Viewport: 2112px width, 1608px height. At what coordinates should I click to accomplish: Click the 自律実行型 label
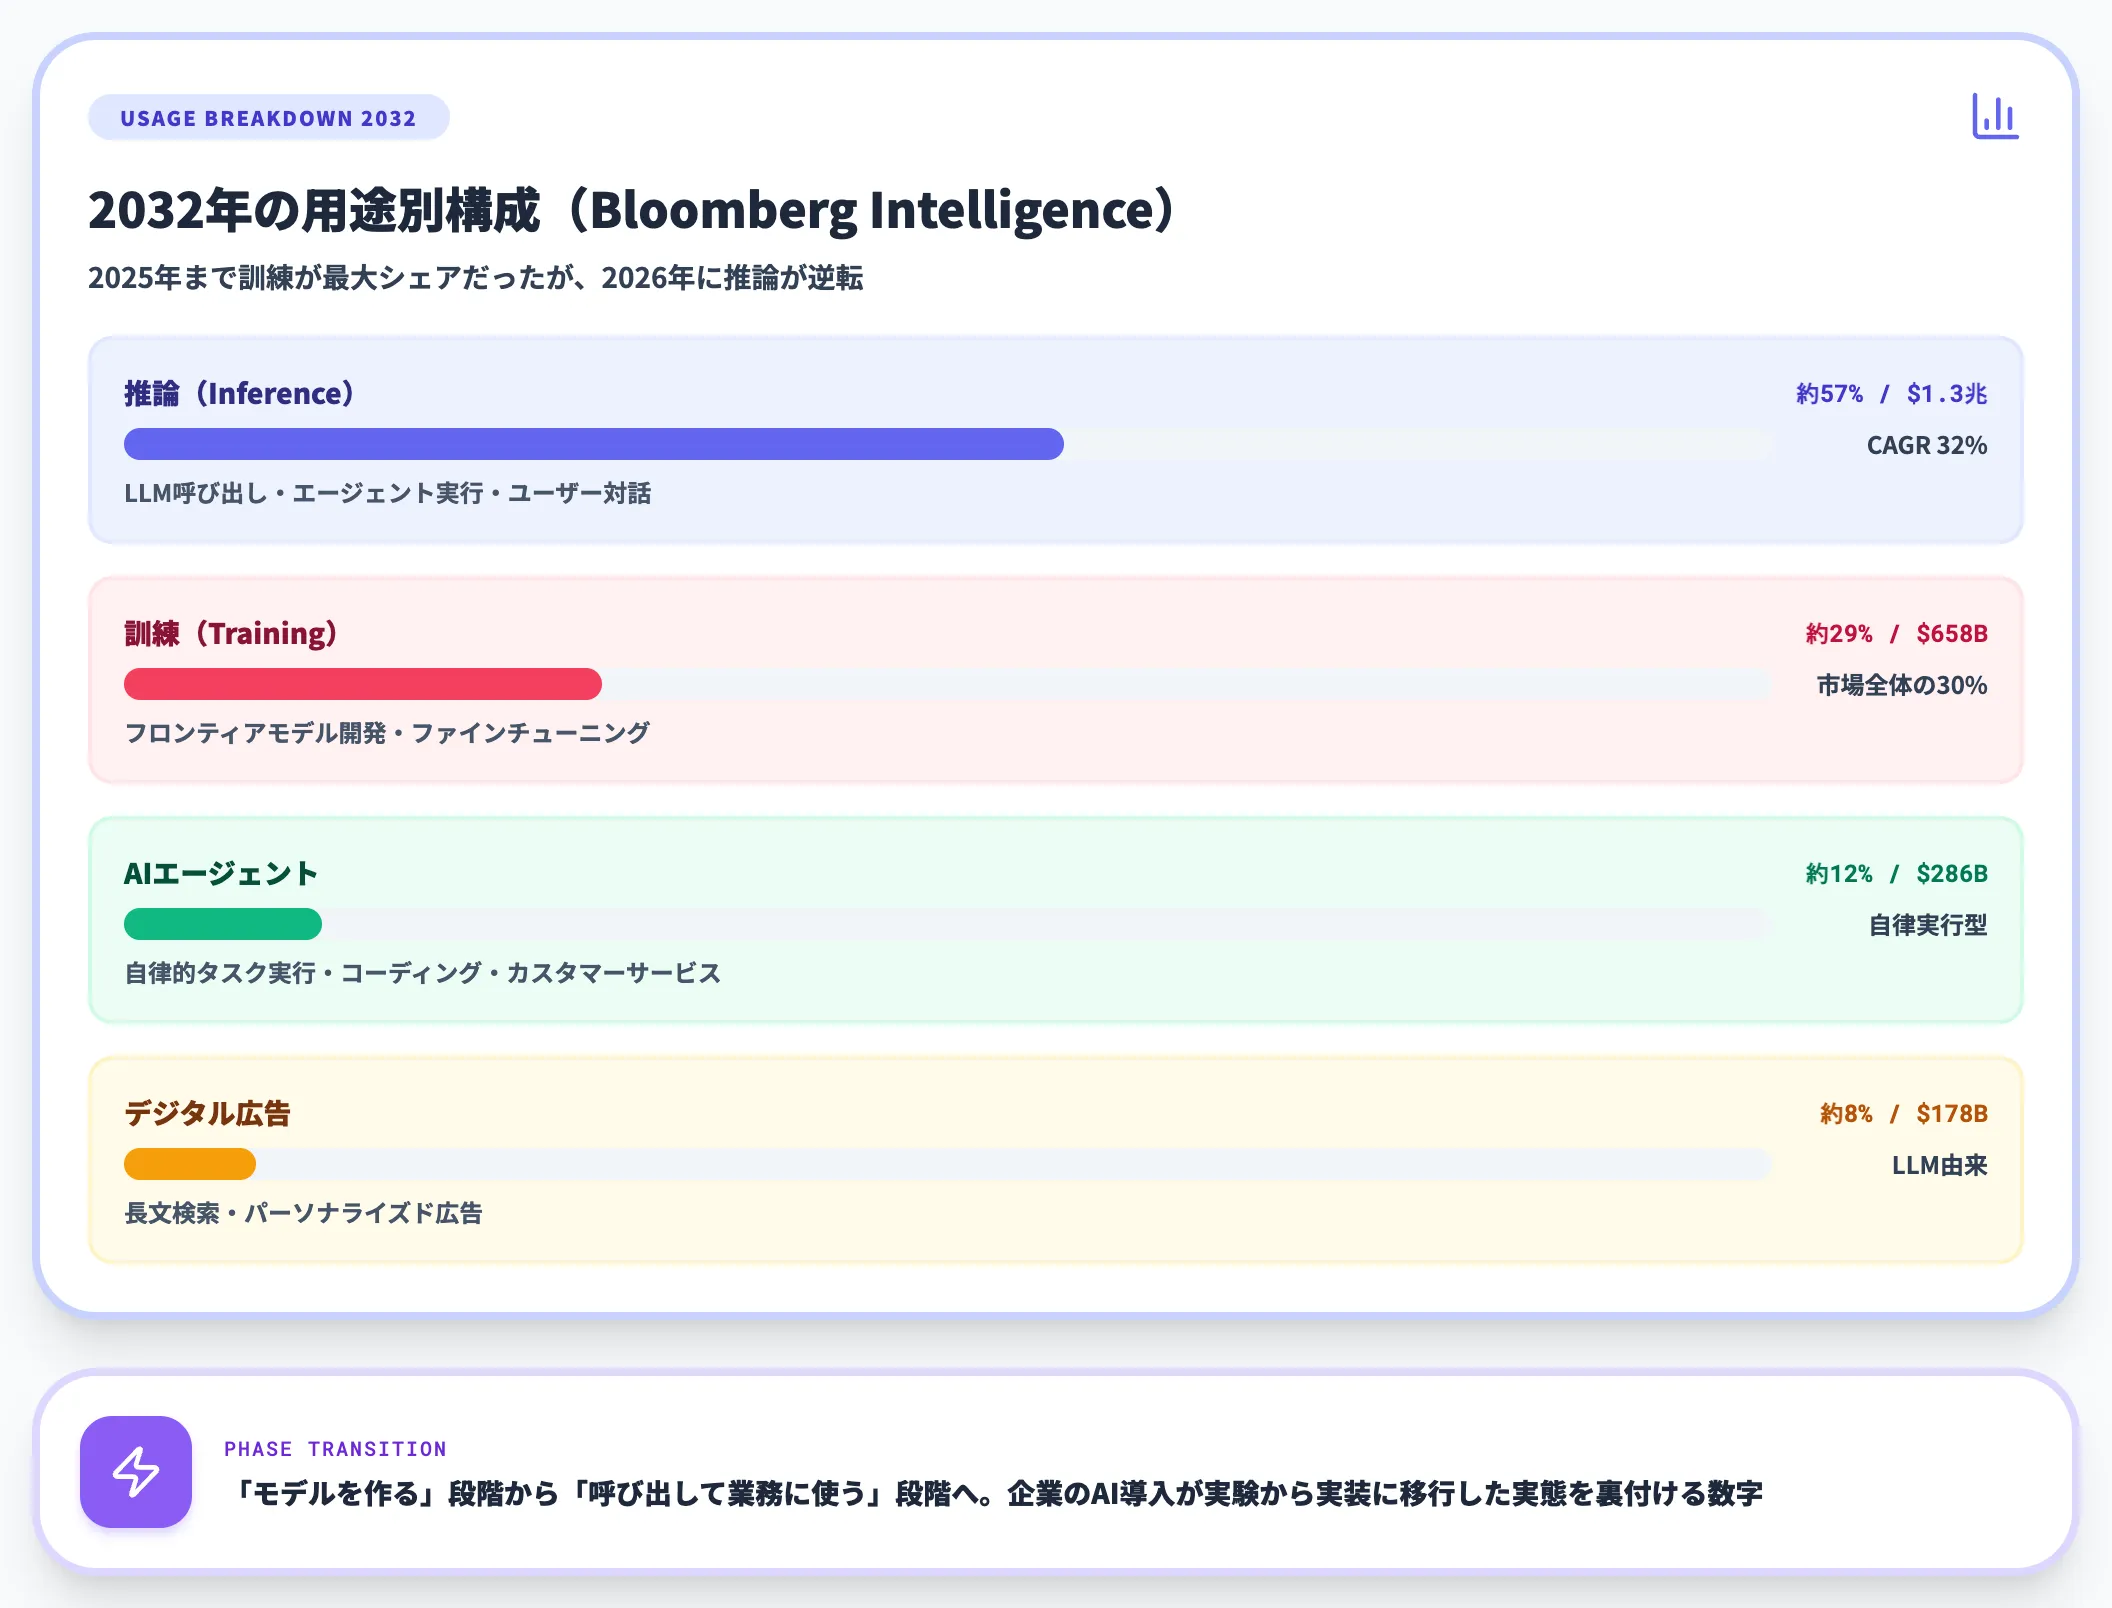(x=1928, y=925)
